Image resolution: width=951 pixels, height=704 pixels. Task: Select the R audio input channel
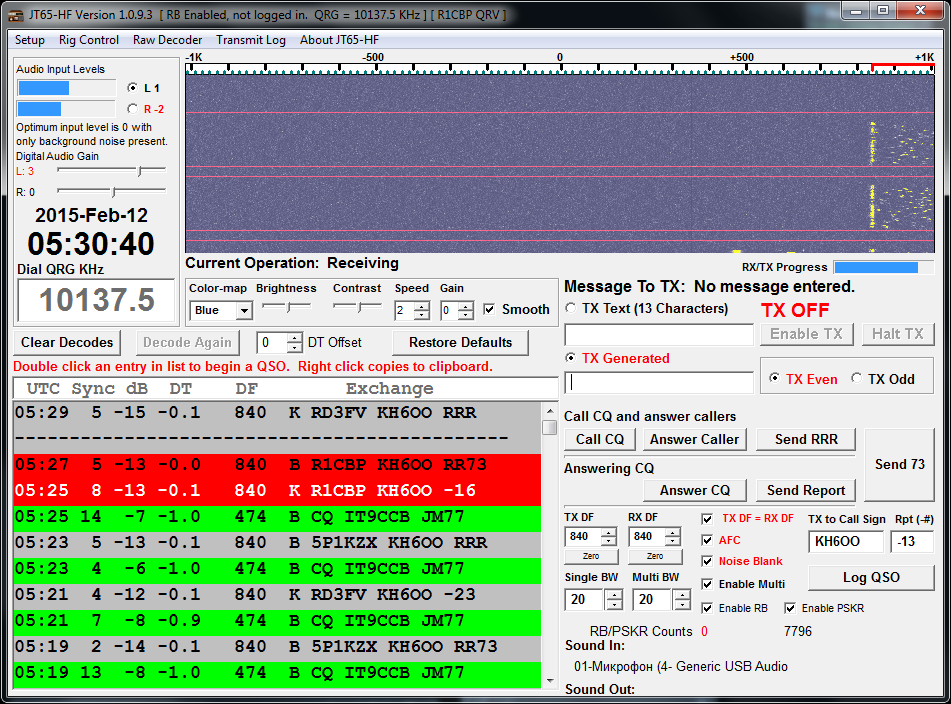[x=133, y=109]
